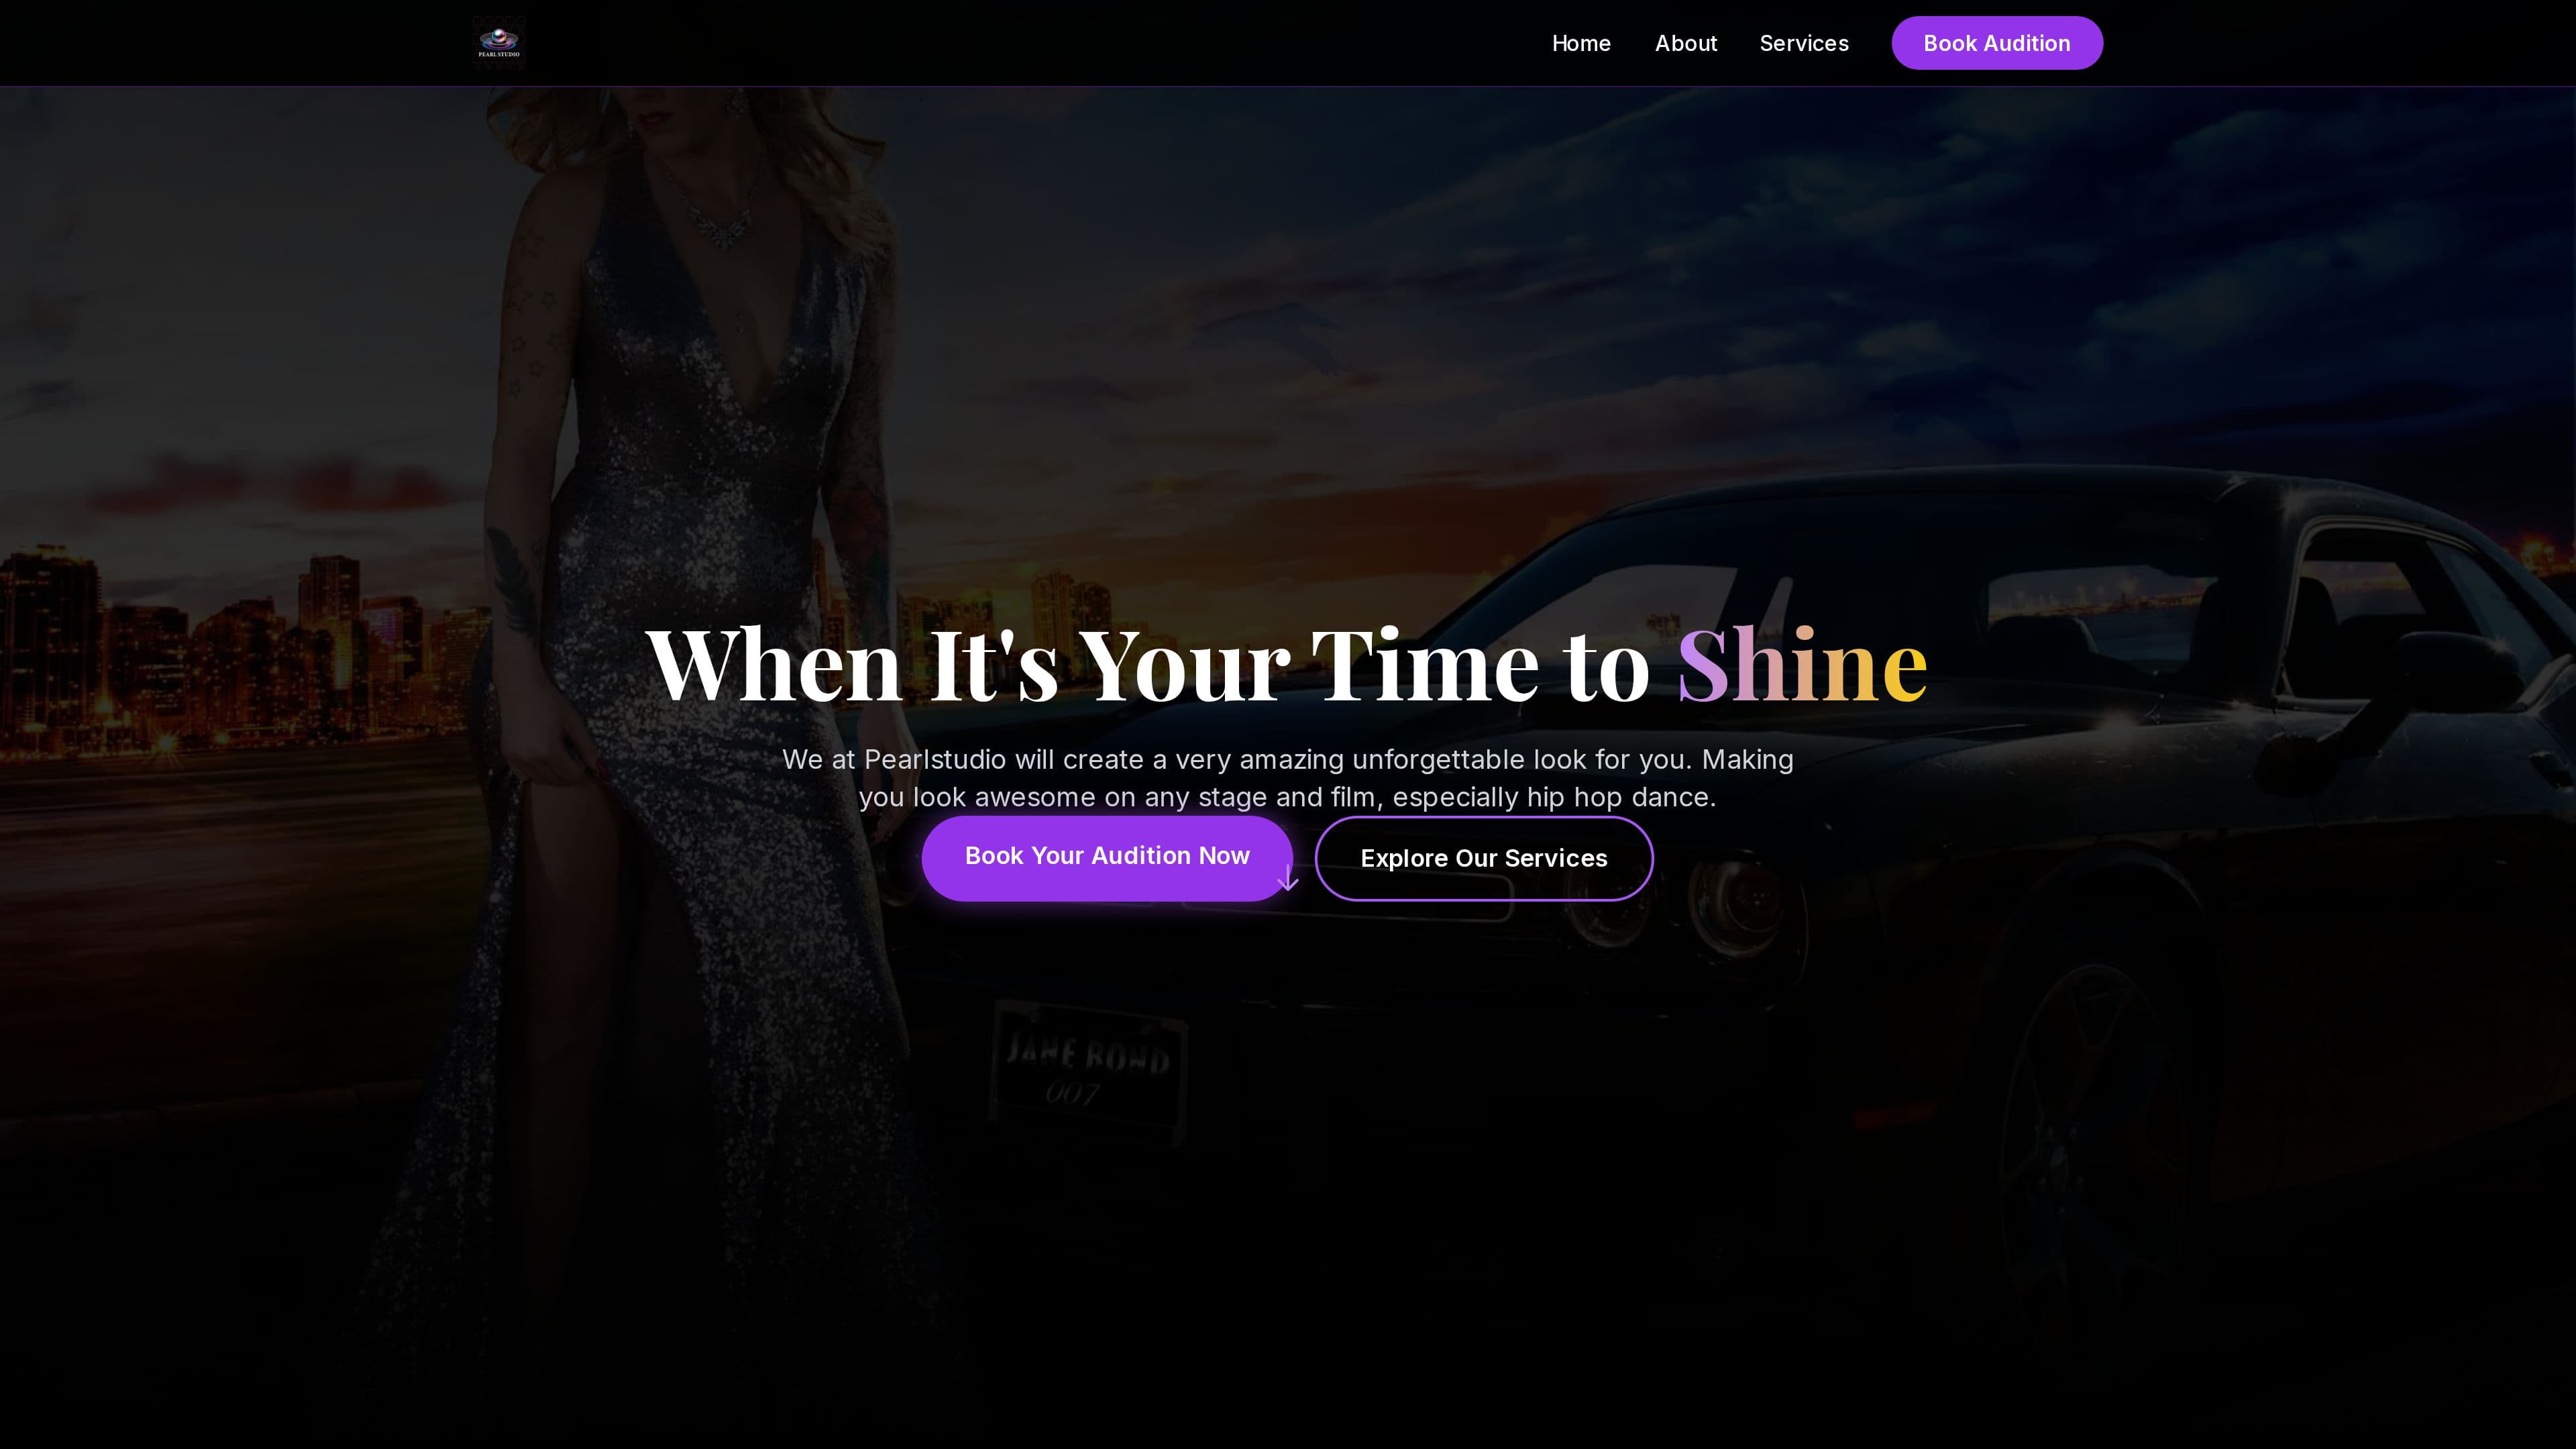Click the Pearl Studio logo
This screenshot has width=2576, height=1449.
498,43
